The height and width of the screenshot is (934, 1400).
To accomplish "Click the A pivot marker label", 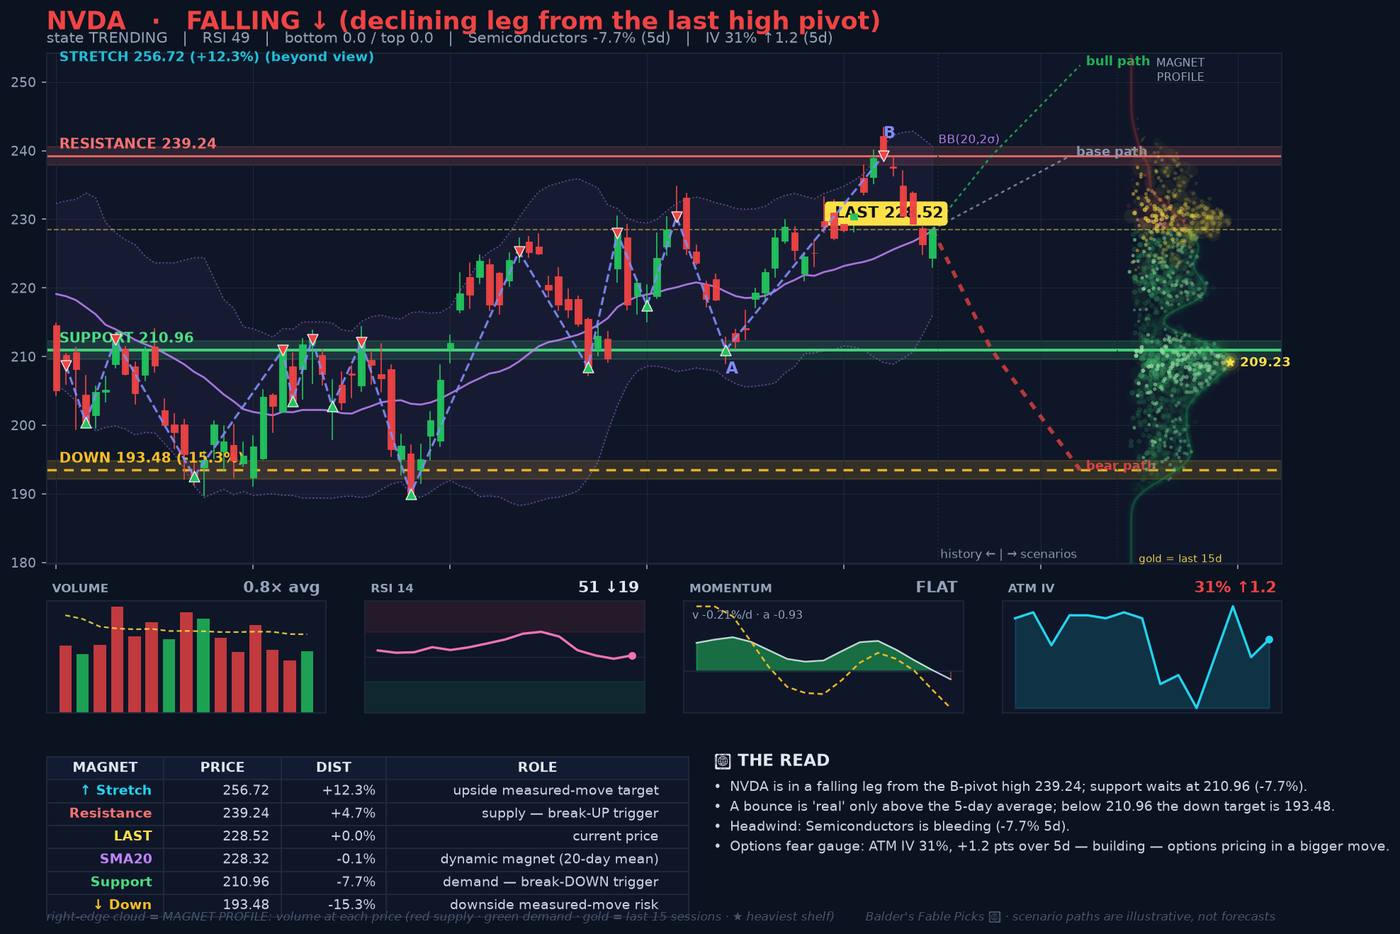I will pos(731,368).
